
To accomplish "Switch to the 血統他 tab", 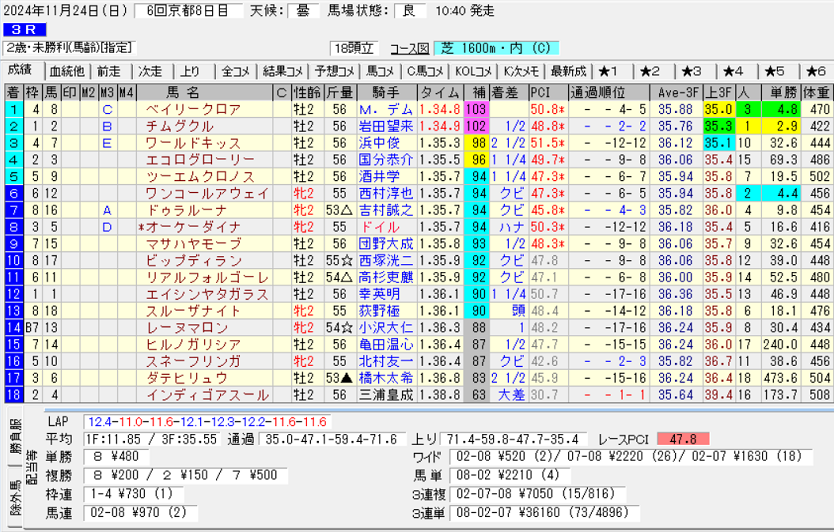I will pos(67,71).
